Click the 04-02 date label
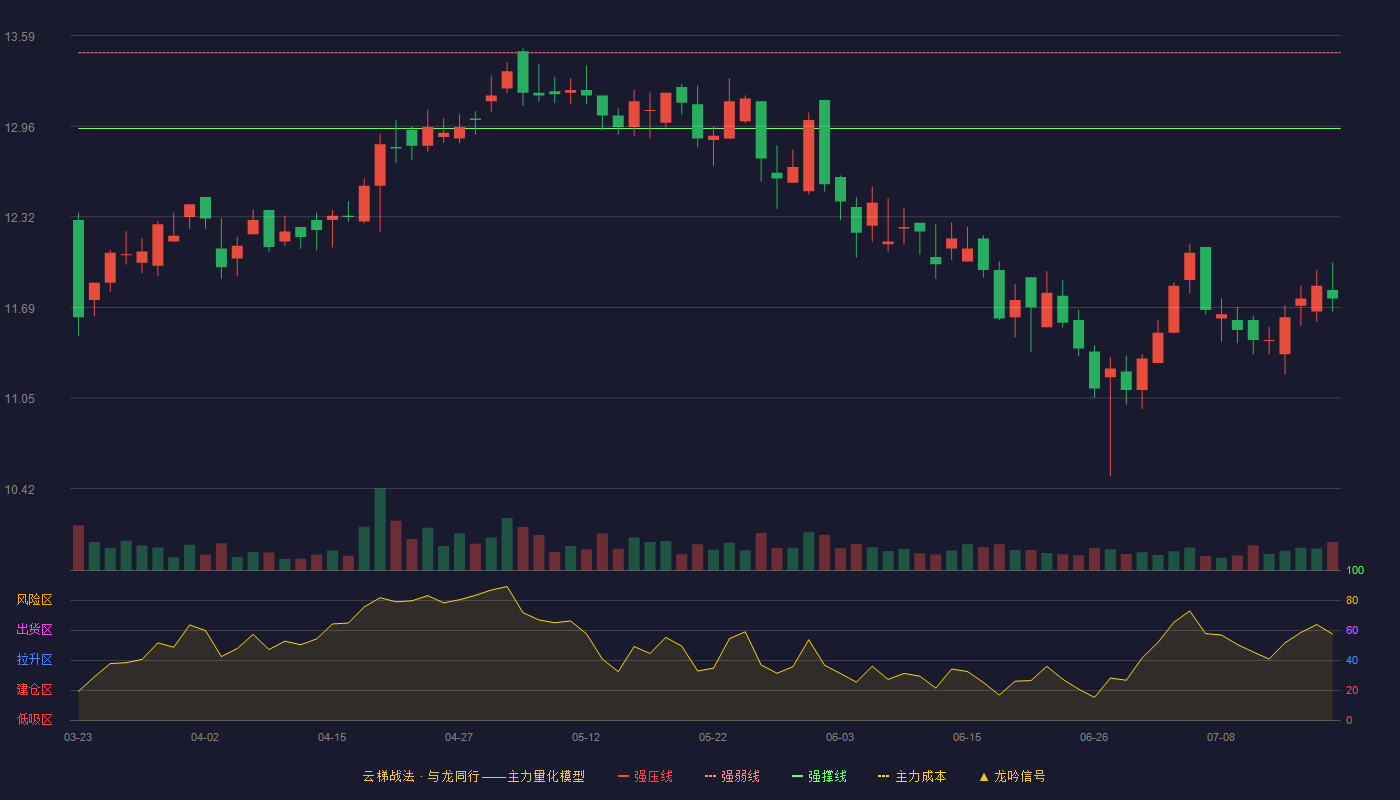The height and width of the screenshot is (800, 1400). pos(205,737)
